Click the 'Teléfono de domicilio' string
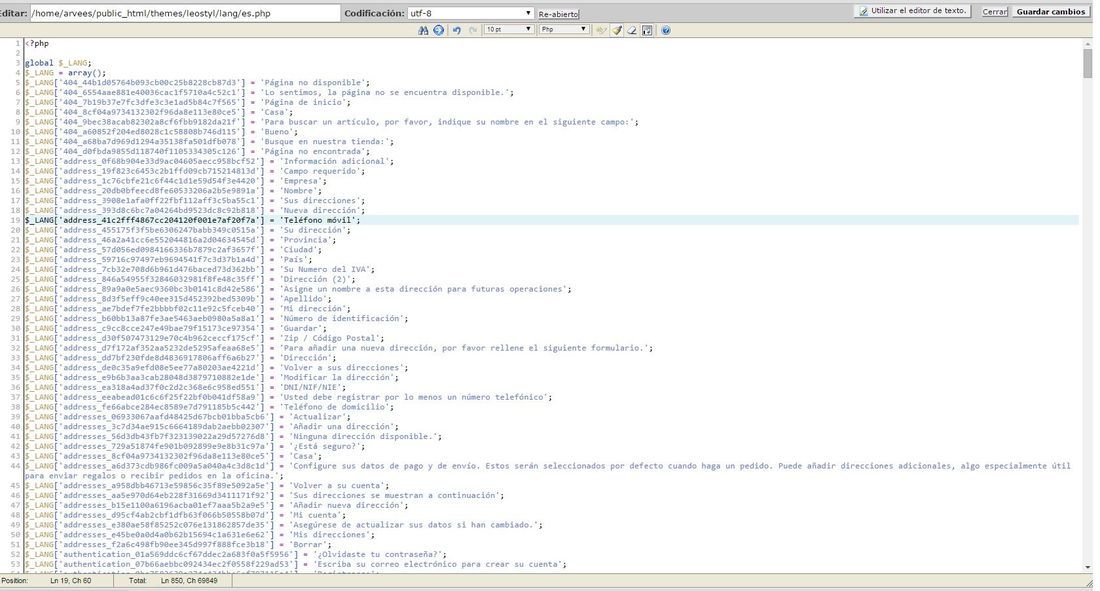The height and width of the screenshot is (591, 1100). tap(334, 407)
